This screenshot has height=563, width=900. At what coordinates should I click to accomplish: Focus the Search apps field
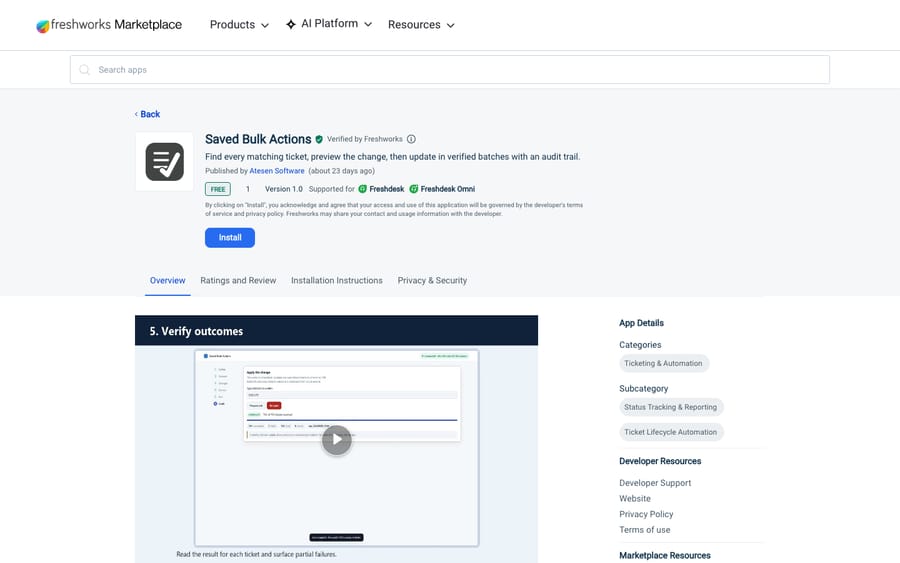point(449,69)
